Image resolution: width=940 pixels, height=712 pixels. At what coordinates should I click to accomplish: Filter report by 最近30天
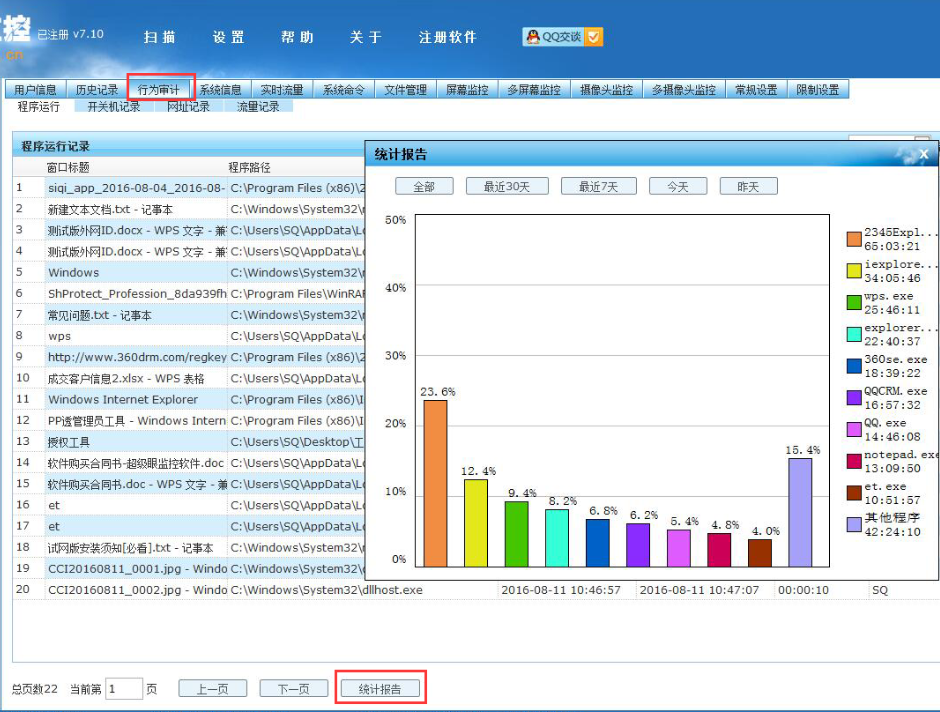pos(507,186)
